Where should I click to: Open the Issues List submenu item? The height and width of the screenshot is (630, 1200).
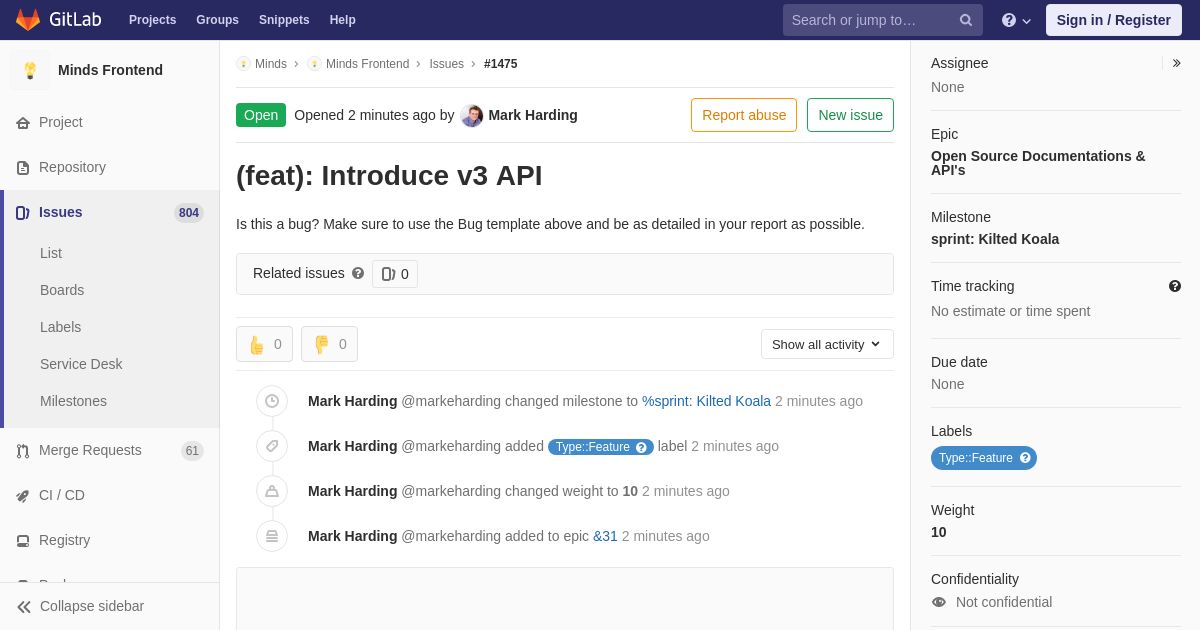pos(51,253)
